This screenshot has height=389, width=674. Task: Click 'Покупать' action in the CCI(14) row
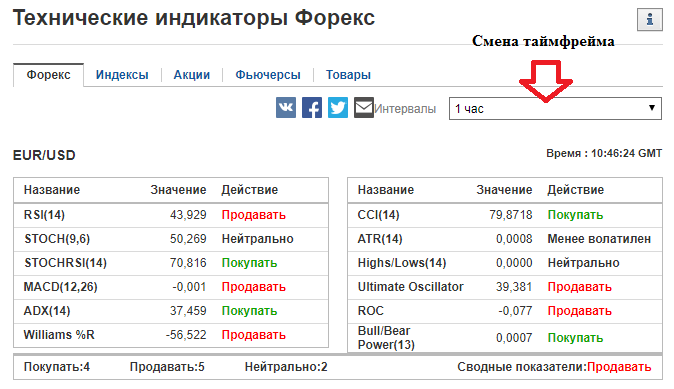pyautogui.click(x=575, y=214)
